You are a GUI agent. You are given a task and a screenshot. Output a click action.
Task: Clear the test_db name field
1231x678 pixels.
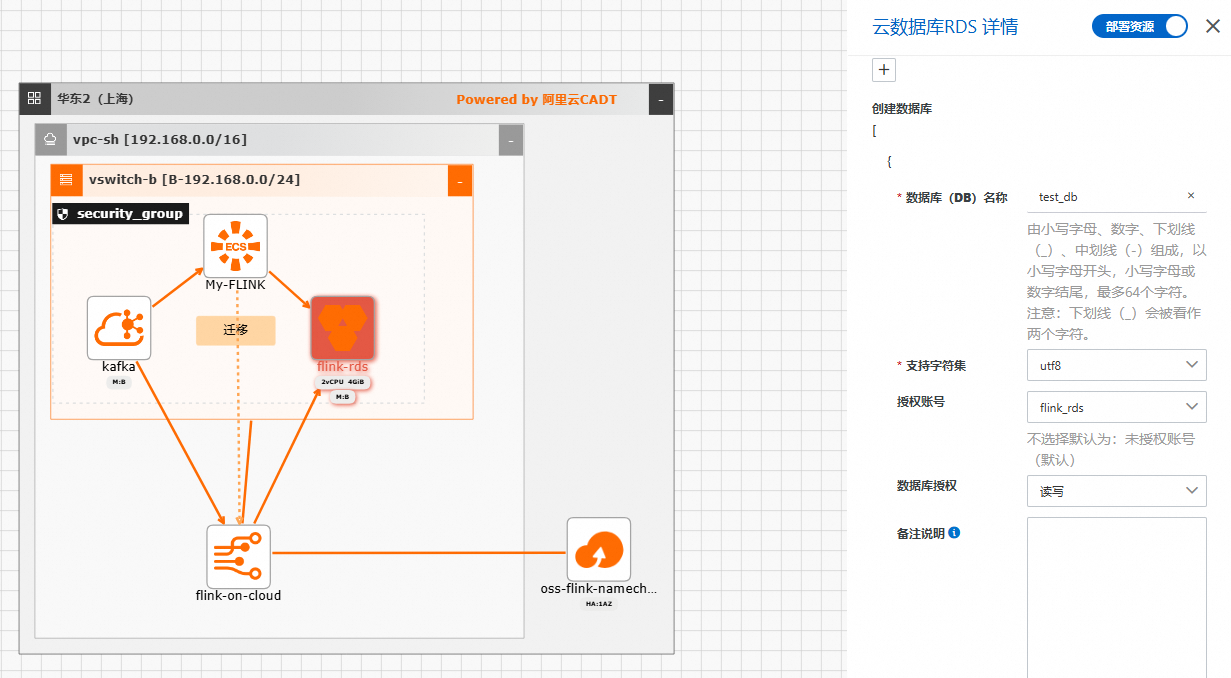(x=1191, y=196)
